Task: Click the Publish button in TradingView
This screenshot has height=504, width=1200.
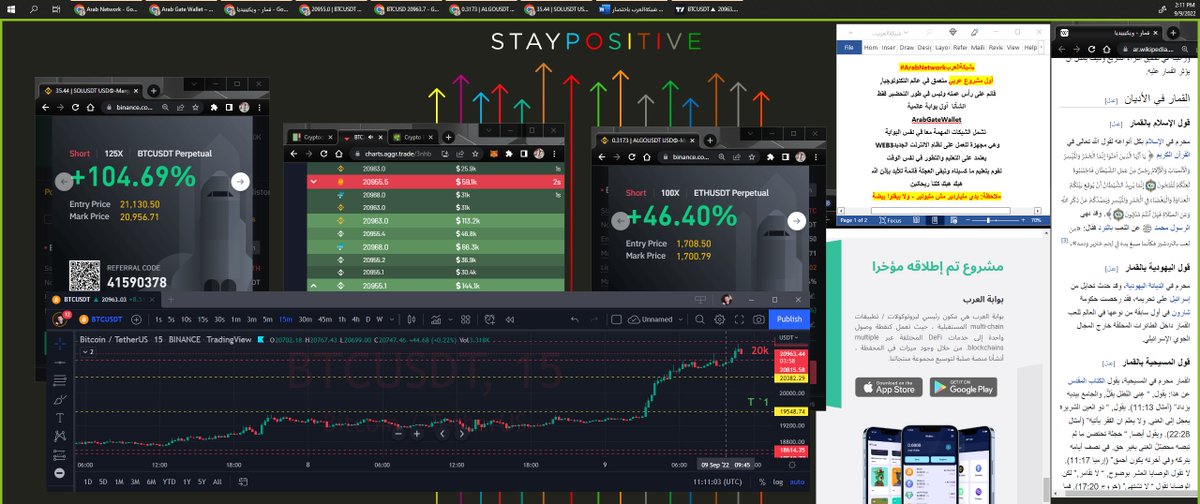Action: pos(789,319)
